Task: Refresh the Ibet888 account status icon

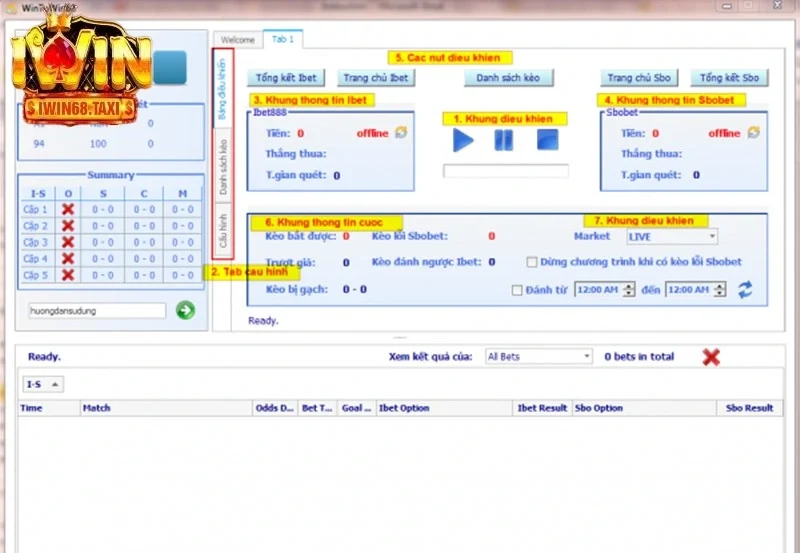Action: tap(401, 133)
